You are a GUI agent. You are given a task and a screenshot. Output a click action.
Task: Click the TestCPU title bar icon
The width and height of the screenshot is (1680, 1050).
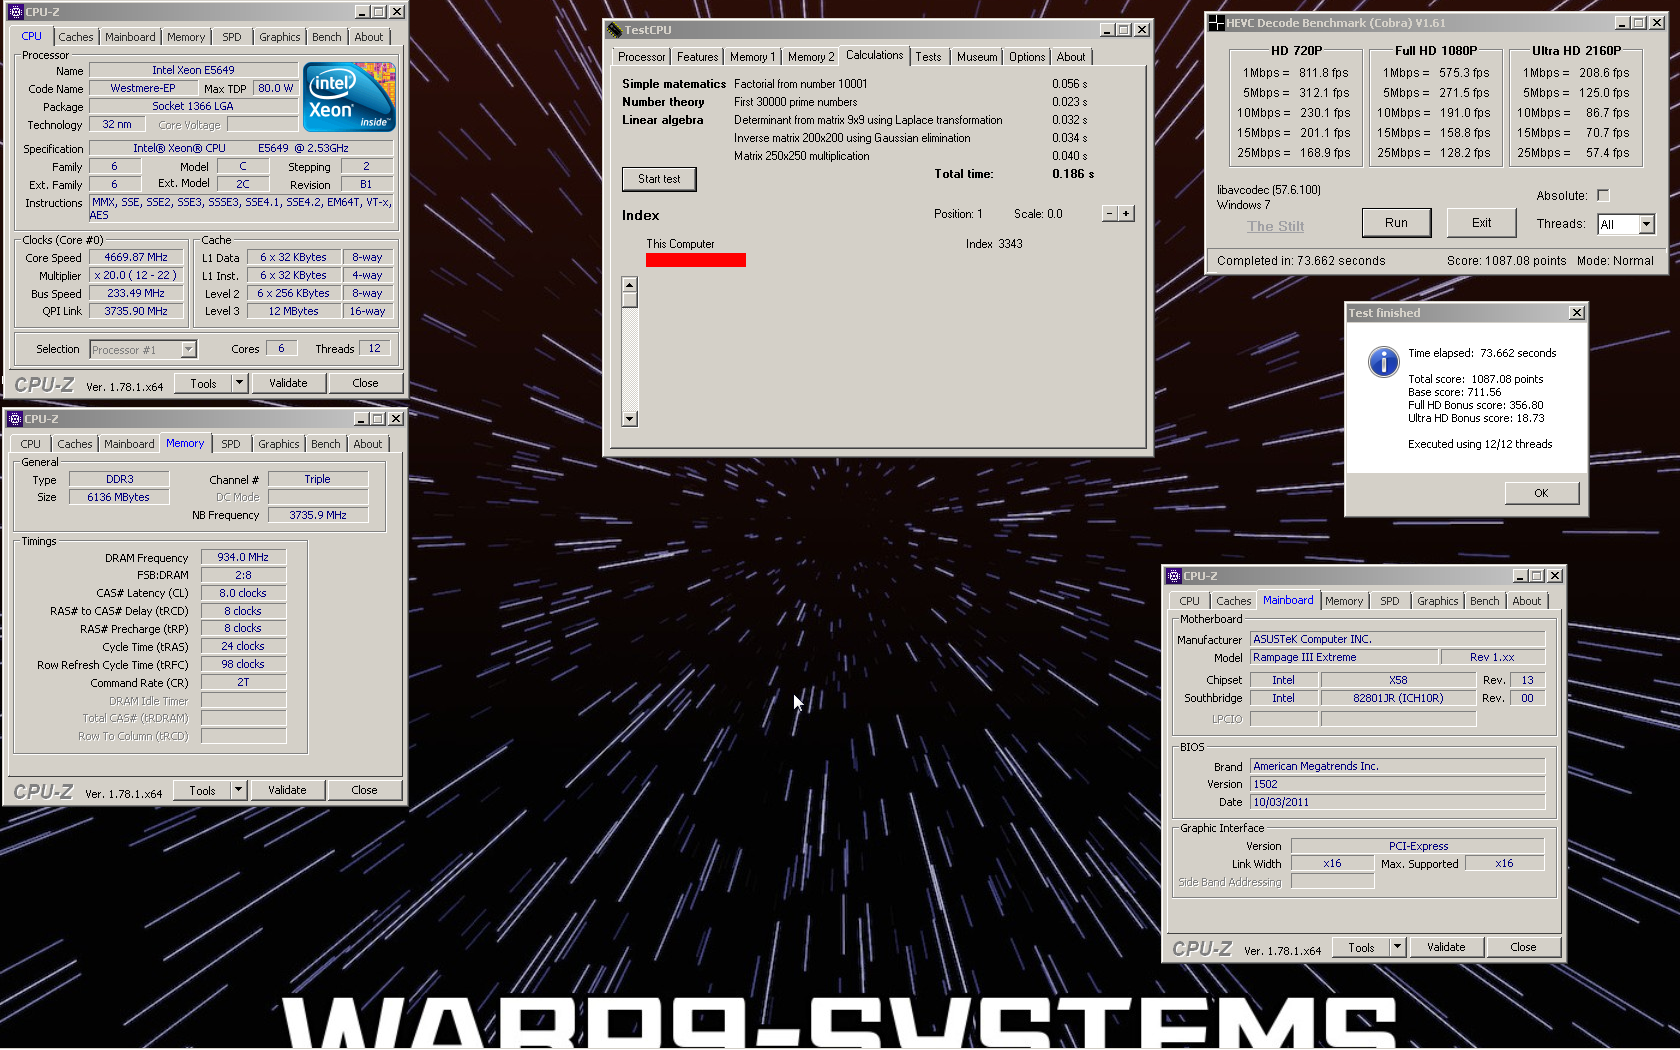tap(615, 30)
